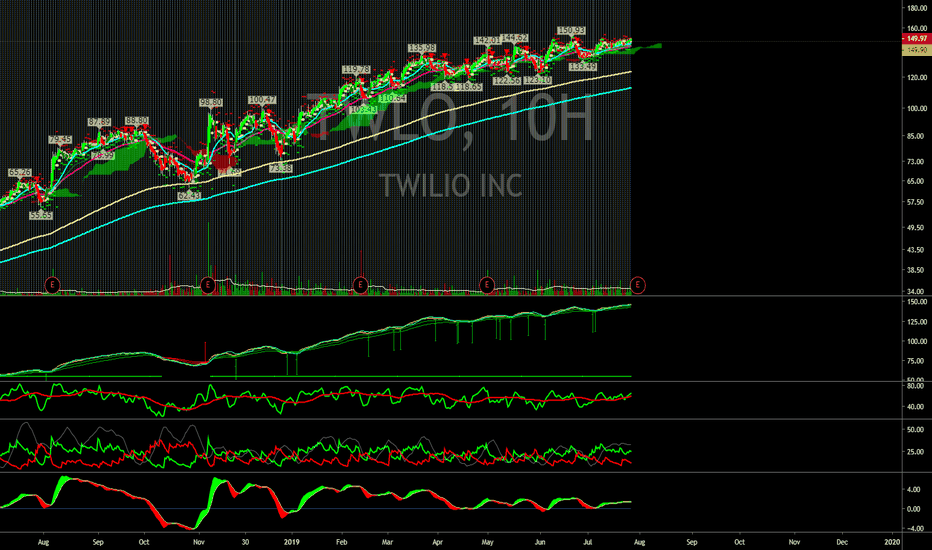Click the 122.56 low pivot label

click(507, 81)
